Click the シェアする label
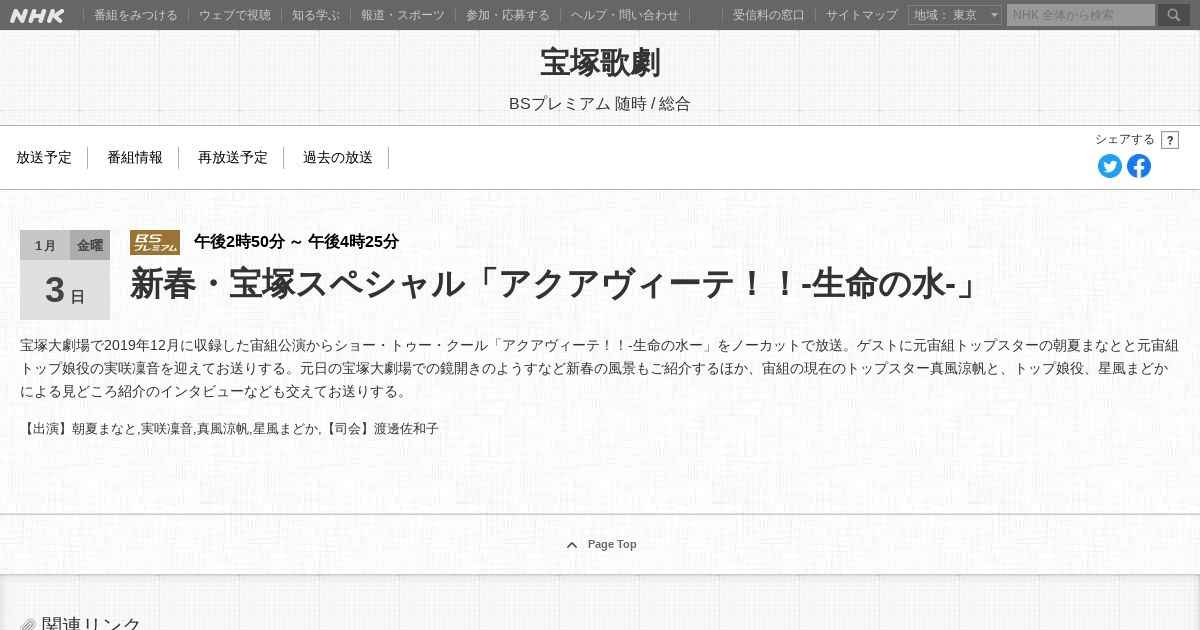Screen dimensions: 1200x630 [1125, 140]
